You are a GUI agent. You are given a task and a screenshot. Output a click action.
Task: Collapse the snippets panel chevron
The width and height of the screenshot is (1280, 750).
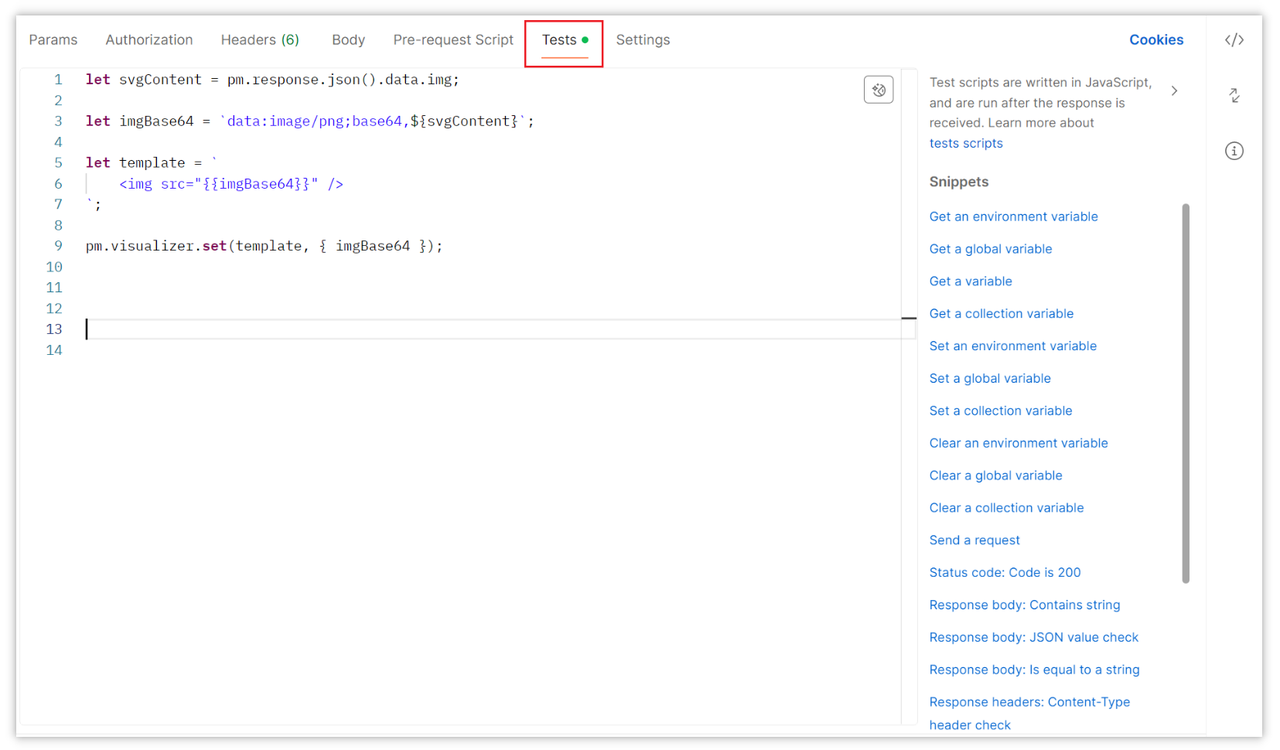tap(1174, 91)
